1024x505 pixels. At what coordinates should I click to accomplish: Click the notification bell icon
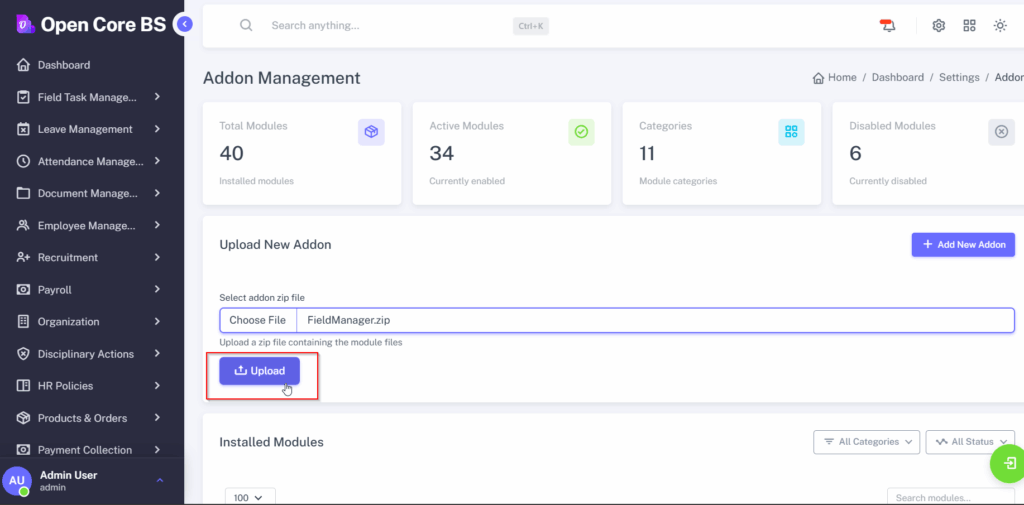click(888, 26)
